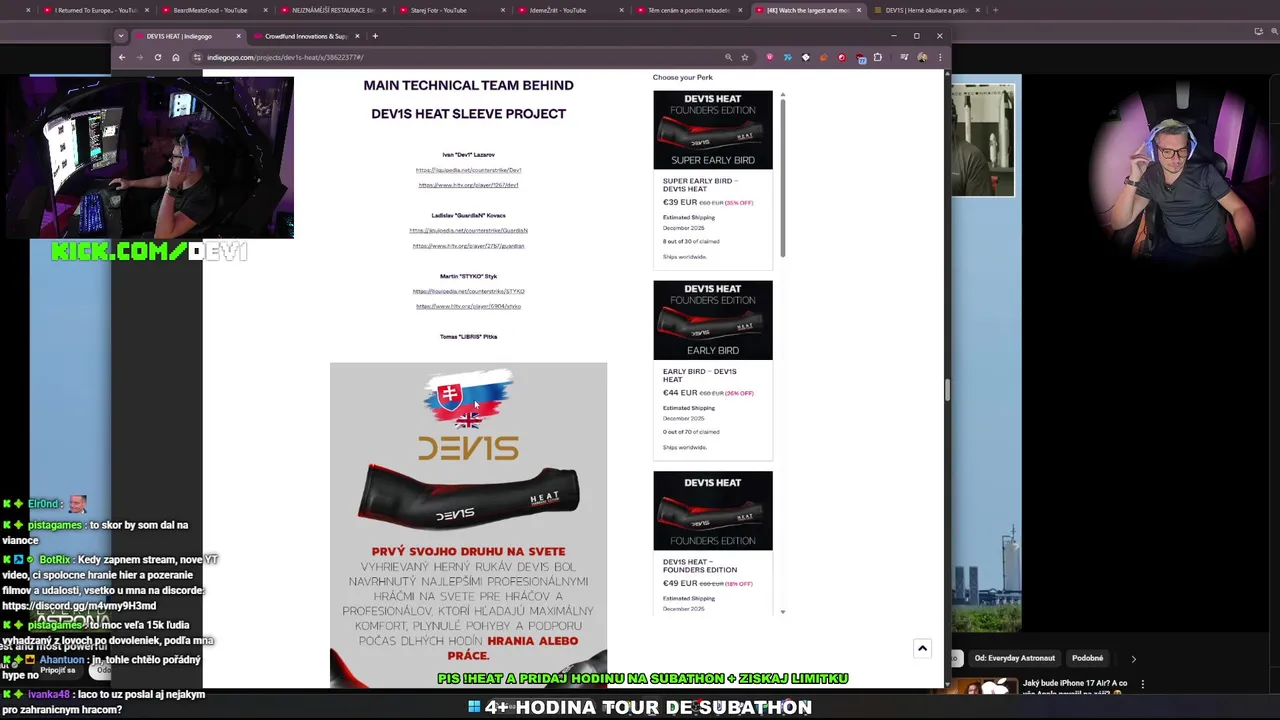1280x720 pixels.
Task: Click the perk list scrollbar thumb
Action: (x=783, y=176)
